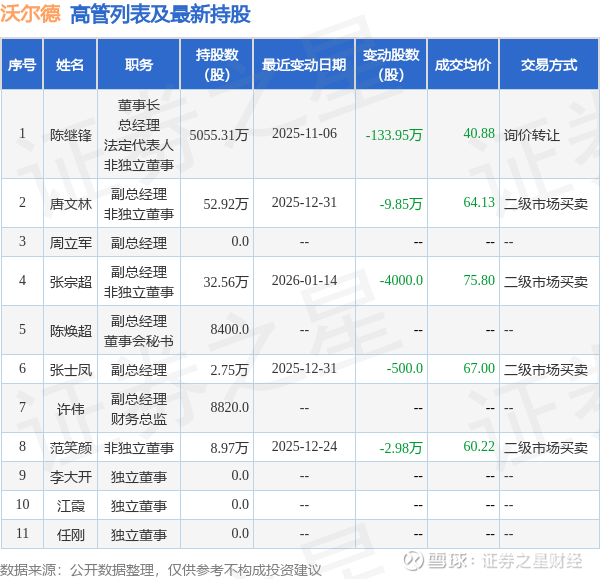Click the date 2026-01-14
The width and height of the screenshot is (600, 579).
[304, 281]
